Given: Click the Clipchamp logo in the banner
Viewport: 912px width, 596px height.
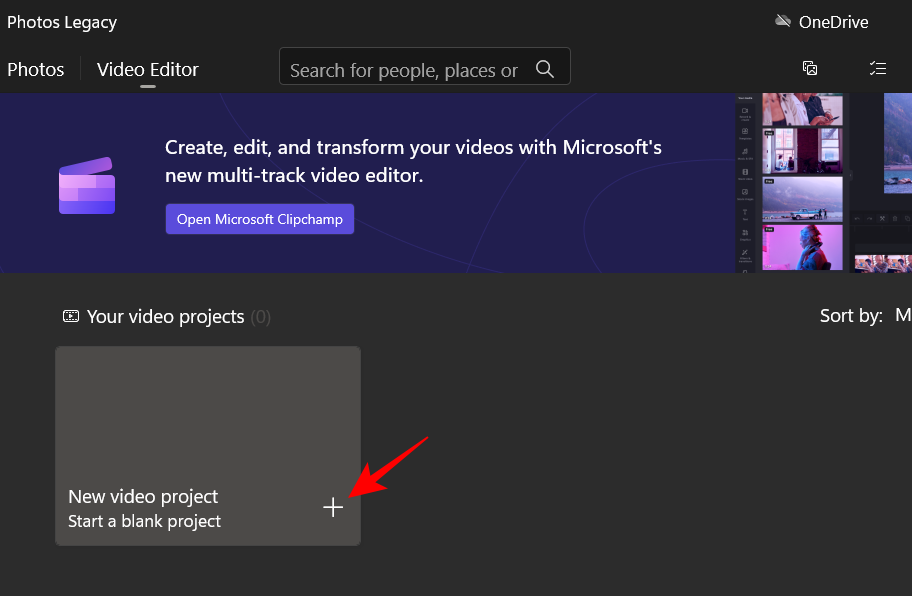Looking at the screenshot, I should point(87,186).
